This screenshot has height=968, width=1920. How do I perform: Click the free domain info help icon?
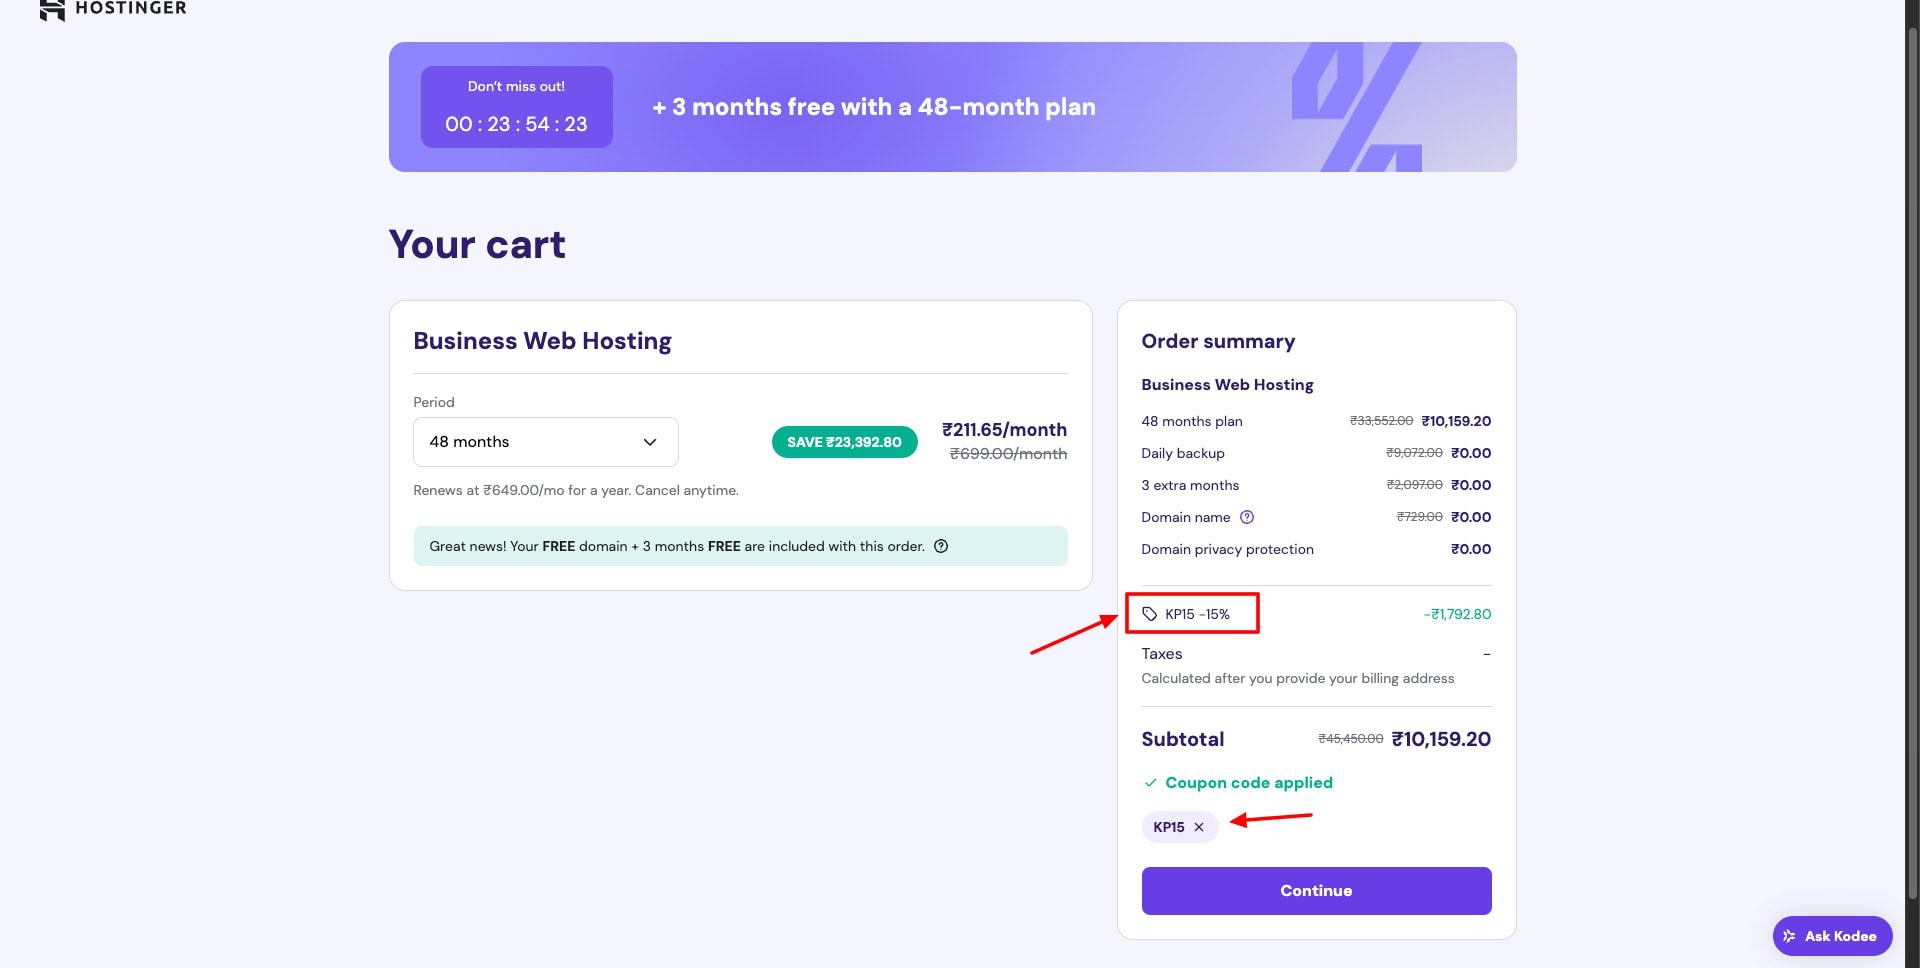[x=941, y=546]
